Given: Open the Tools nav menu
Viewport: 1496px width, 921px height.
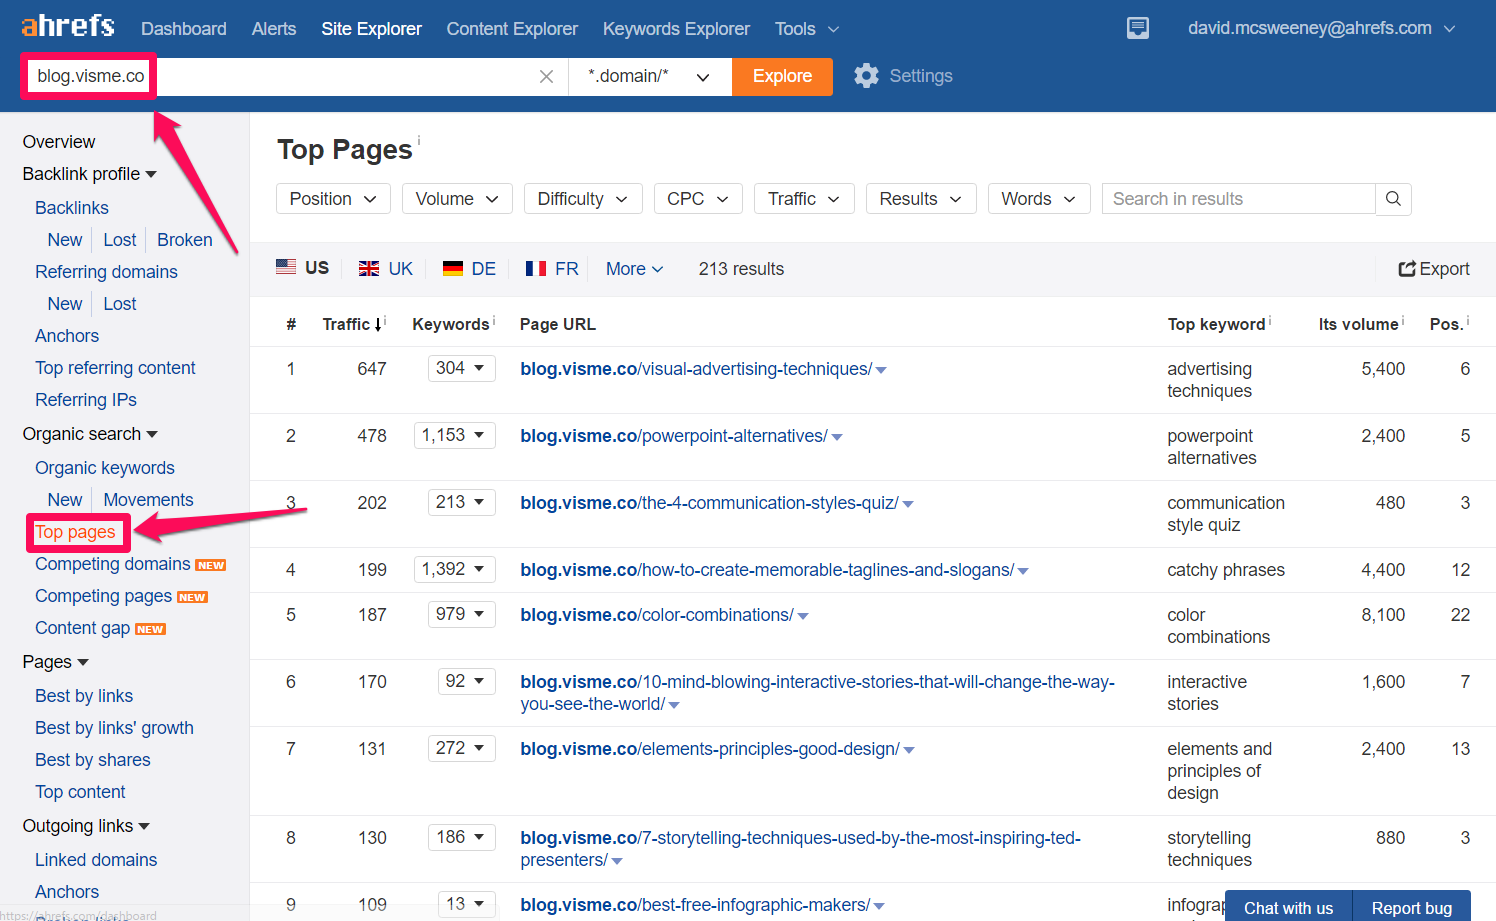Looking at the screenshot, I should point(806,29).
